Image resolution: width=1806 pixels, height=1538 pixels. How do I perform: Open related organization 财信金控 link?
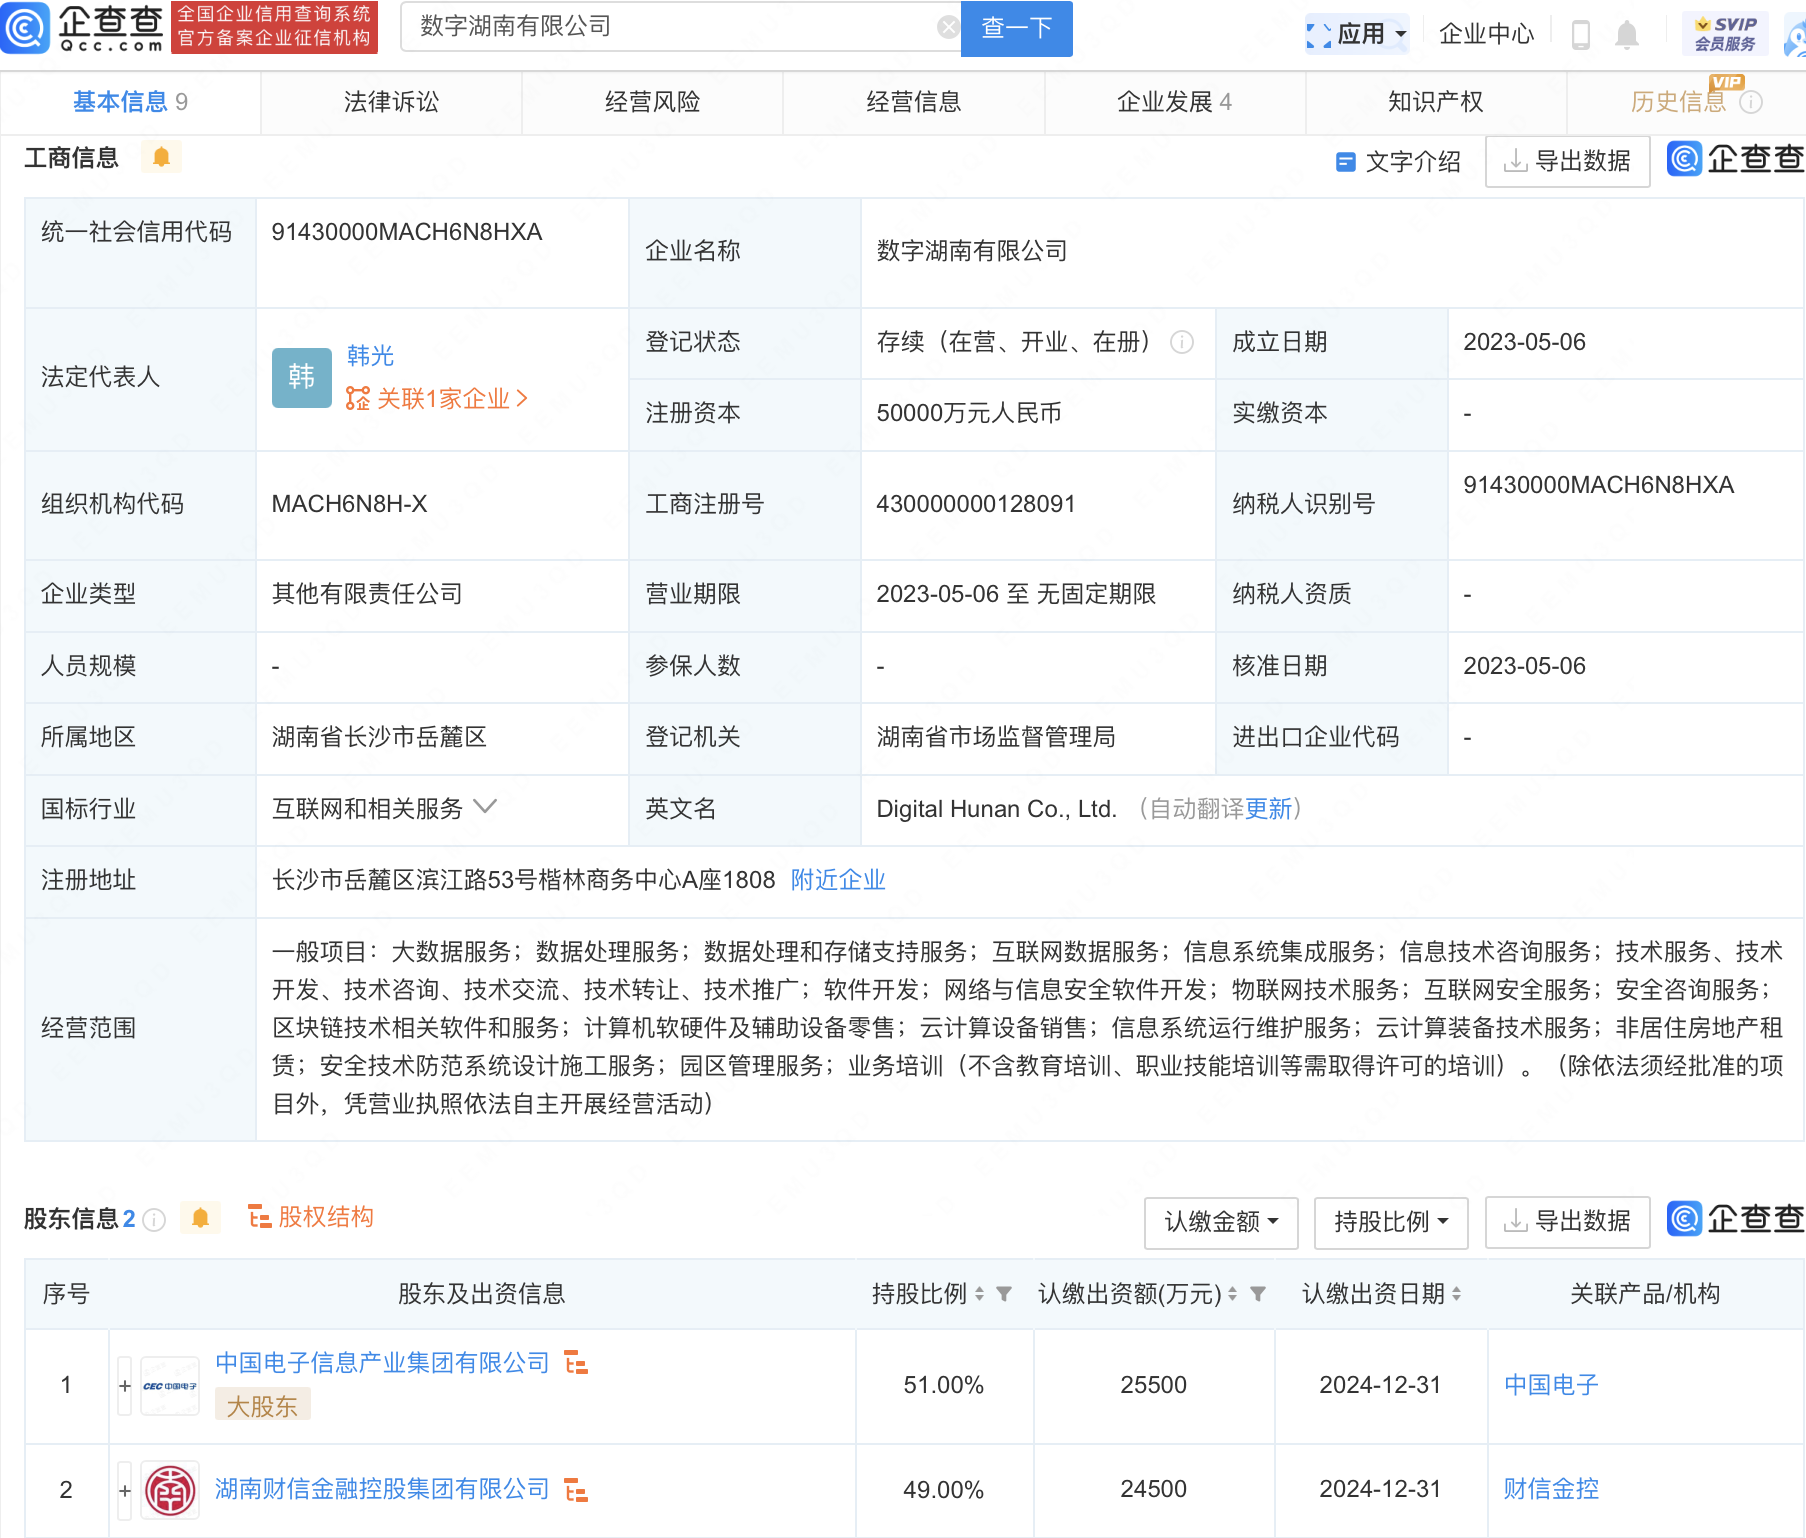coord(1551,1490)
